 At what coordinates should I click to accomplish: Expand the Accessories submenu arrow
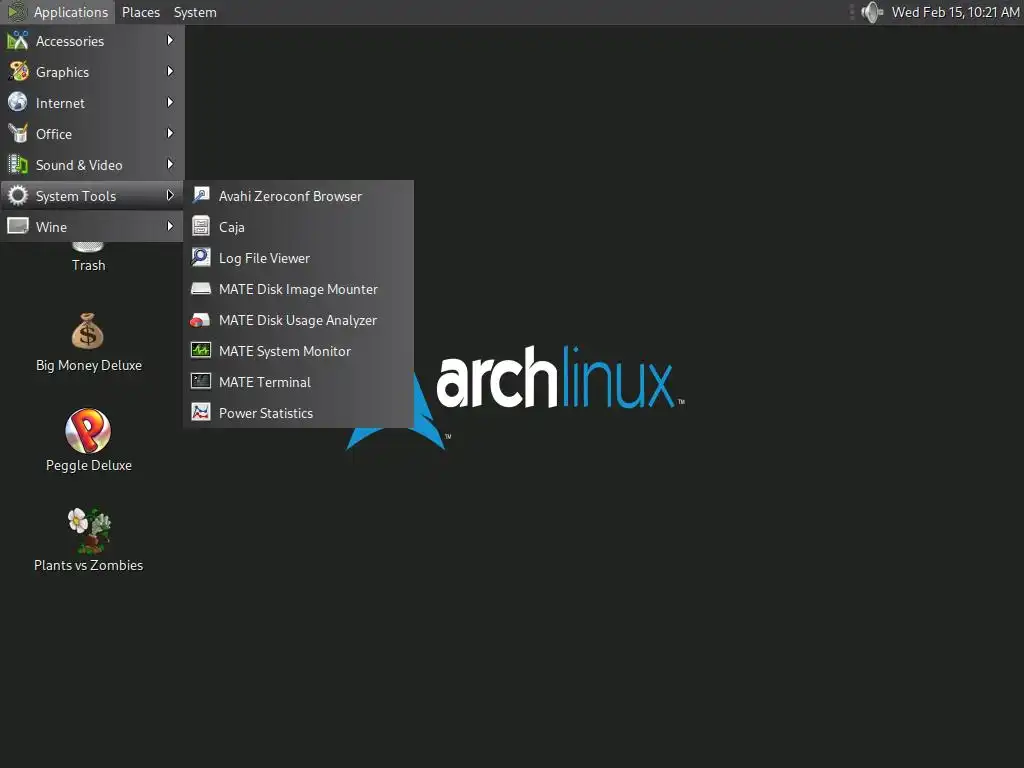[x=170, y=40]
